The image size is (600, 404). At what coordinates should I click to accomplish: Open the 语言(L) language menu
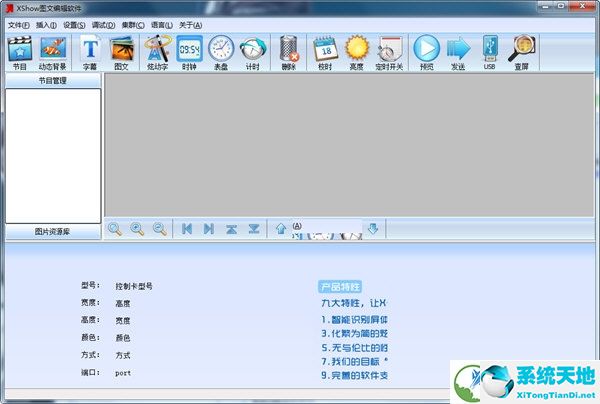coord(161,25)
